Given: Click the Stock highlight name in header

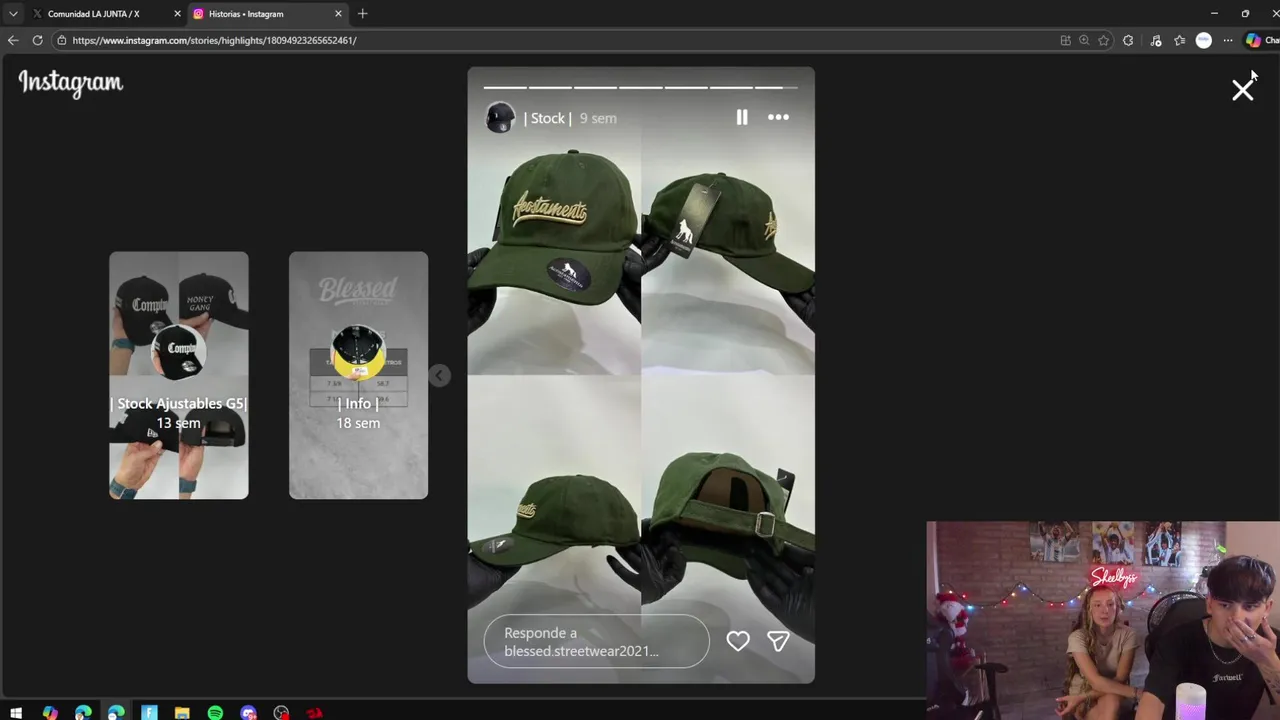Looking at the screenshot, I should 548,118.
